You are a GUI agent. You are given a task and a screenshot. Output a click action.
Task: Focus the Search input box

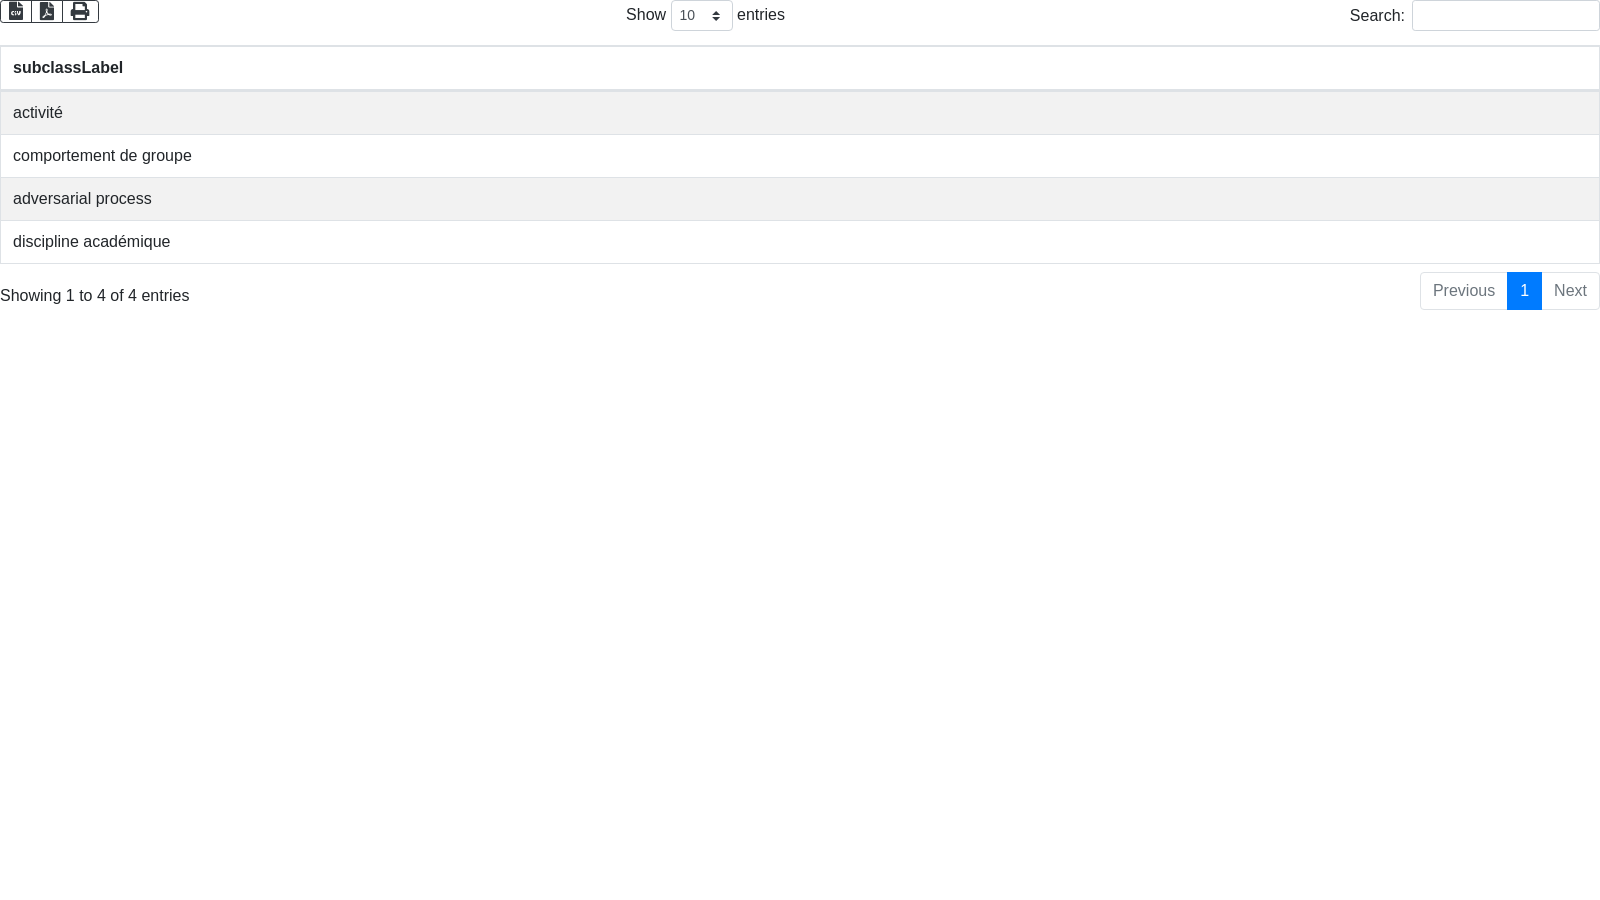click(x=1505, y=16)
